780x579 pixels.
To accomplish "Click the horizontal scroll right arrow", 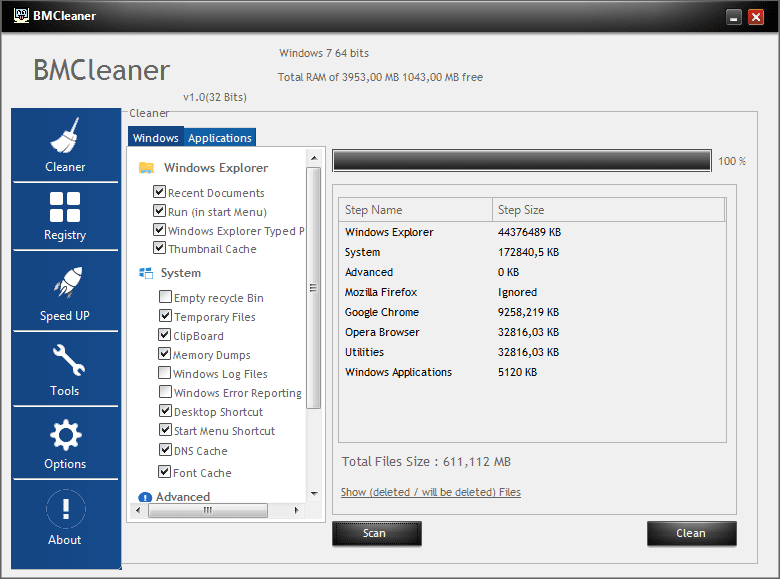I will (296, 510).
